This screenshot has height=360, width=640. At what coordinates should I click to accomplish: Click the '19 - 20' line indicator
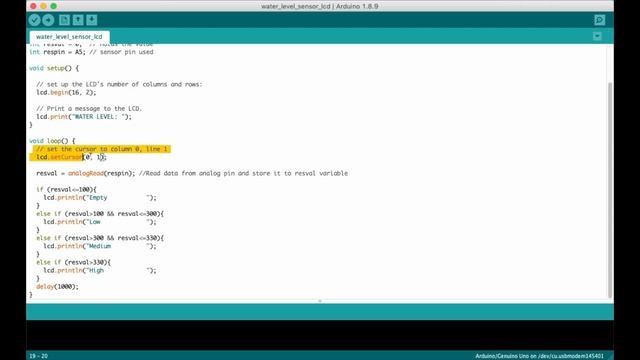(38, 356)
